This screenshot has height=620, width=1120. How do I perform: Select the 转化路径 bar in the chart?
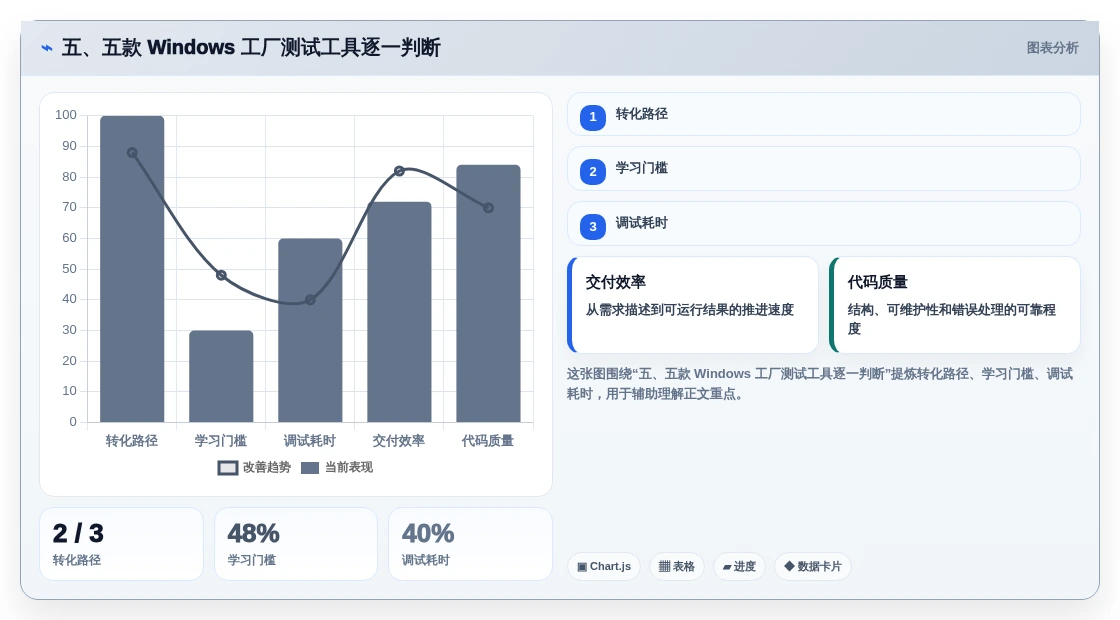click(132, 269)
